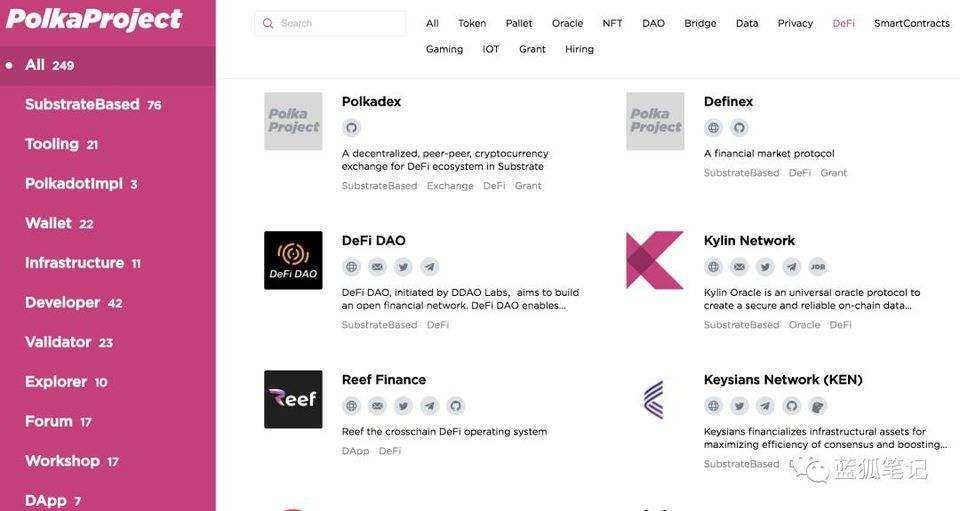The width and height of the screenshot is (960, 511).
Task: Click the Kylin Network project title
Action: point(749,241)
